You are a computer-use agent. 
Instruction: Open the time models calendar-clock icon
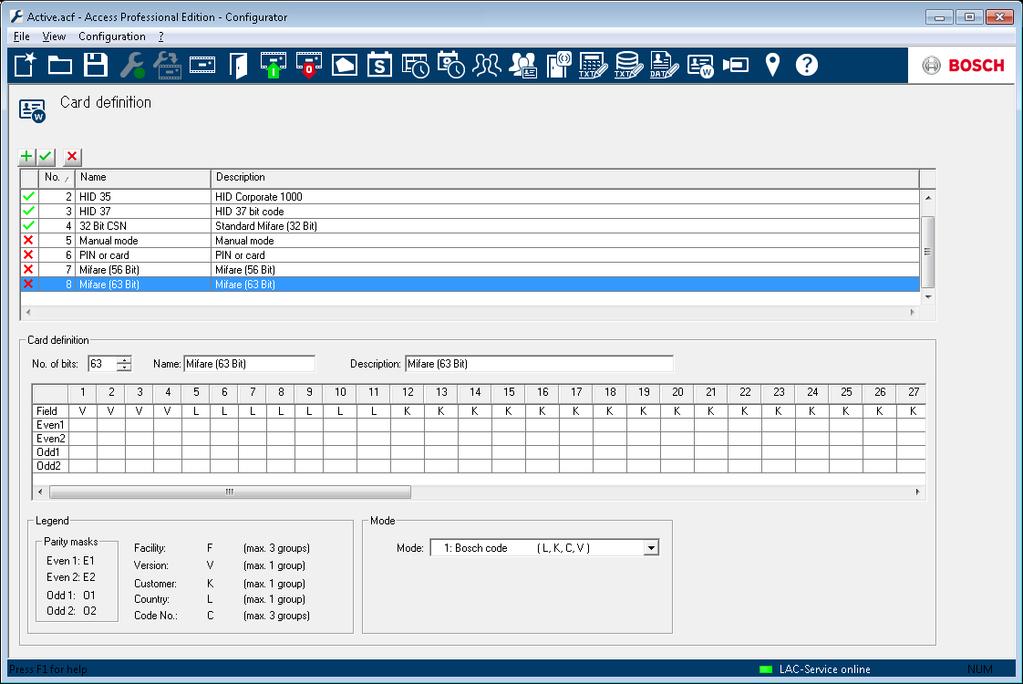tap(451, 65)
